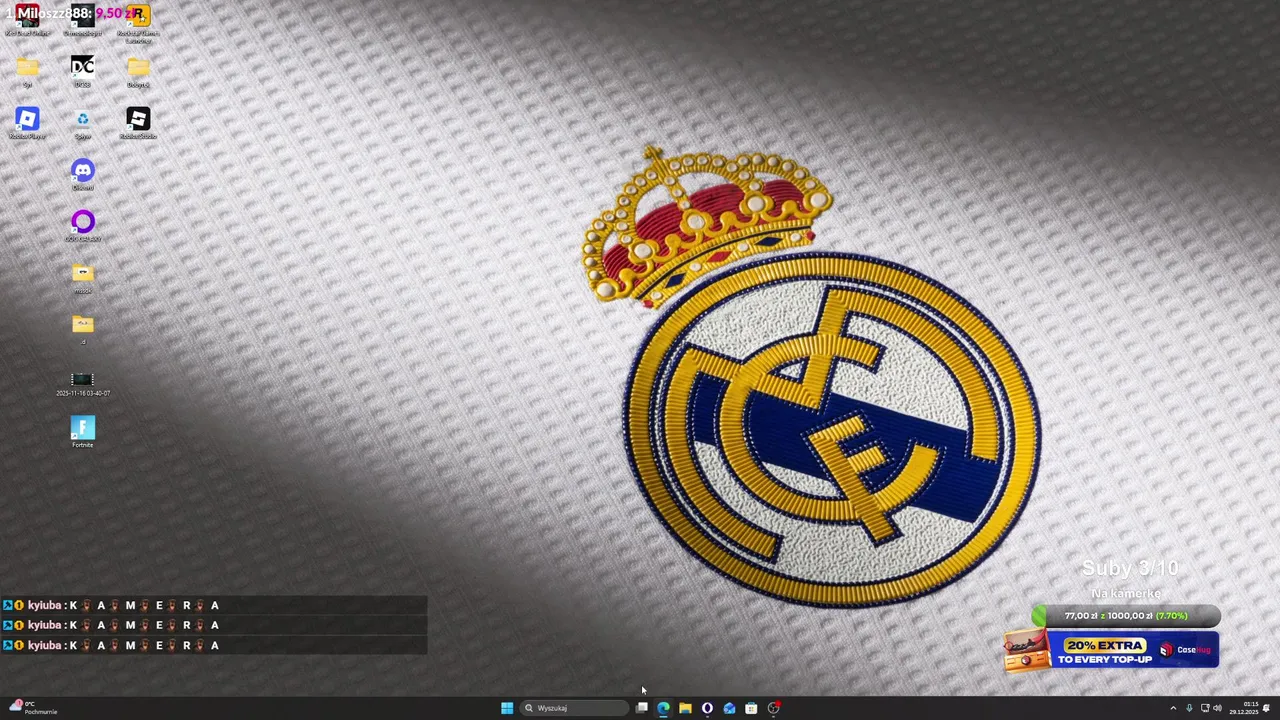Open the GOG GALAXY desktop shortcut
The image size is (1280, 720).
pos(83,226)
